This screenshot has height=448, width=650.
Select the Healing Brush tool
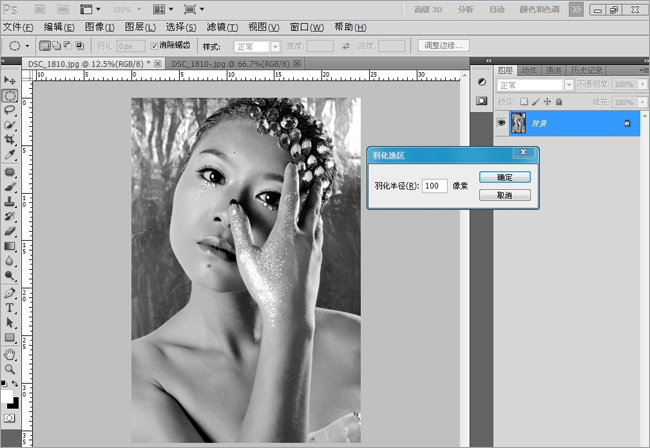pos(10,172)
